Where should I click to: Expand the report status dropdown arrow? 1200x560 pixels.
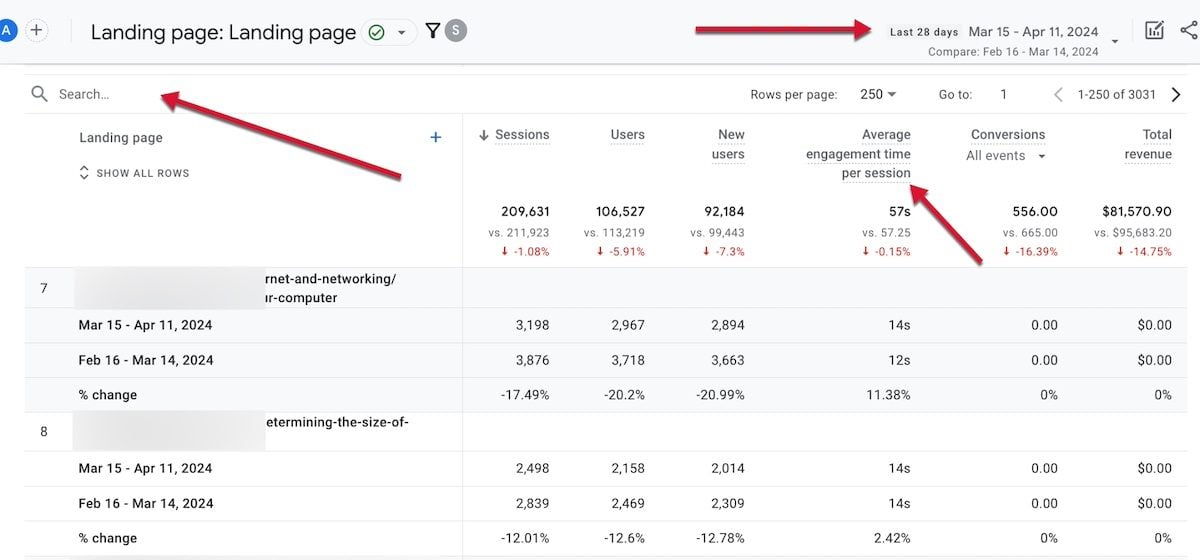pyautogui.click(x=401, y=32)
